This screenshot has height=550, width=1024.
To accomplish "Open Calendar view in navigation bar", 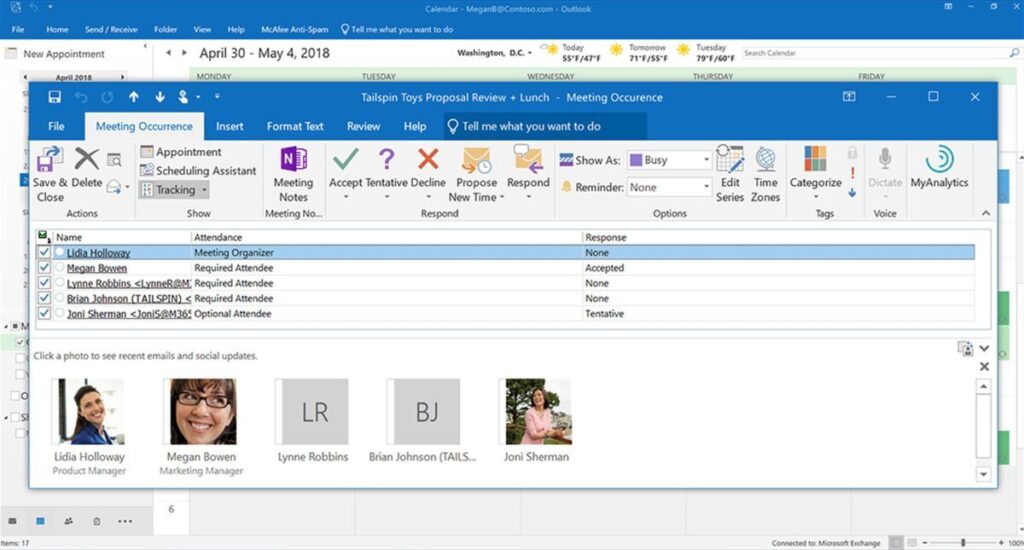I will 40,521.
